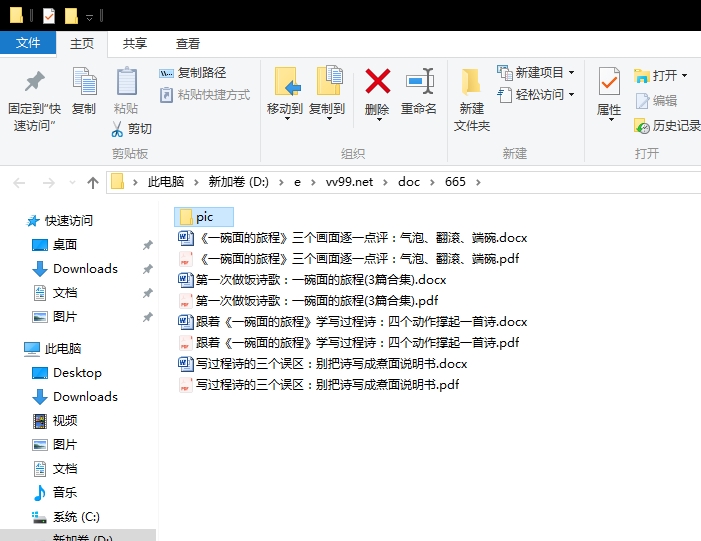This screenshot has height=541, width=701.
Task: Go forward with navigation arrow
Action: pos(48,182)
